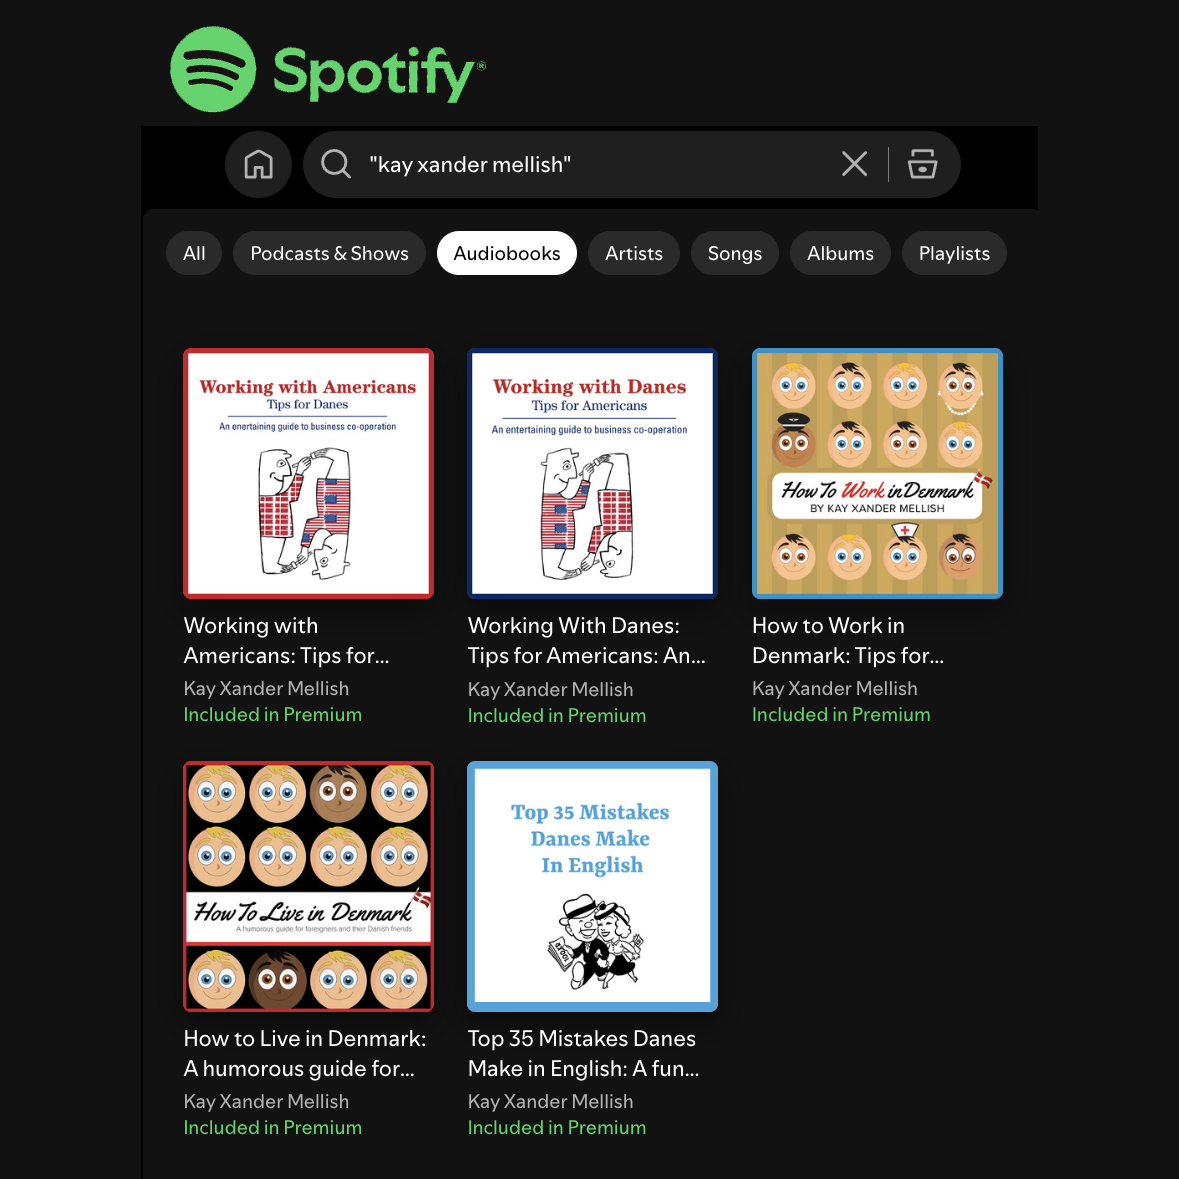Open How To Live in Denmark cover
1179x1179 pixels.
pos(308,887)
